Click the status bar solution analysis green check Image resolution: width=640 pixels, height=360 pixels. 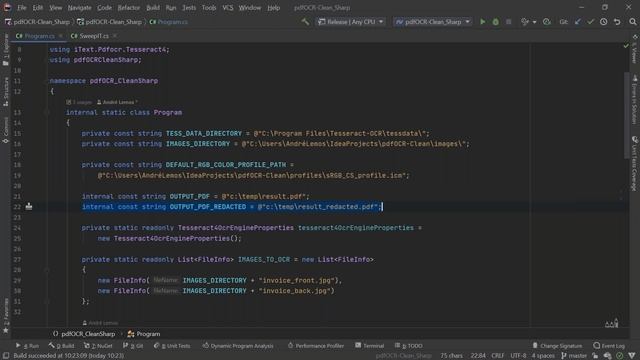pos(620,356)
